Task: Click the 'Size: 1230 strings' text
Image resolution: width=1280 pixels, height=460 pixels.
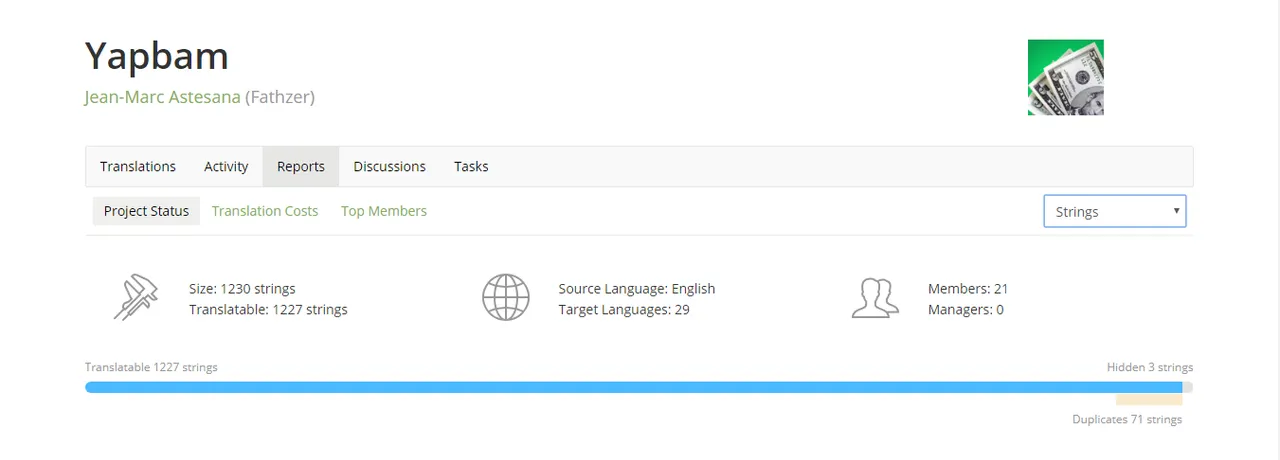Action: point(242,289)
